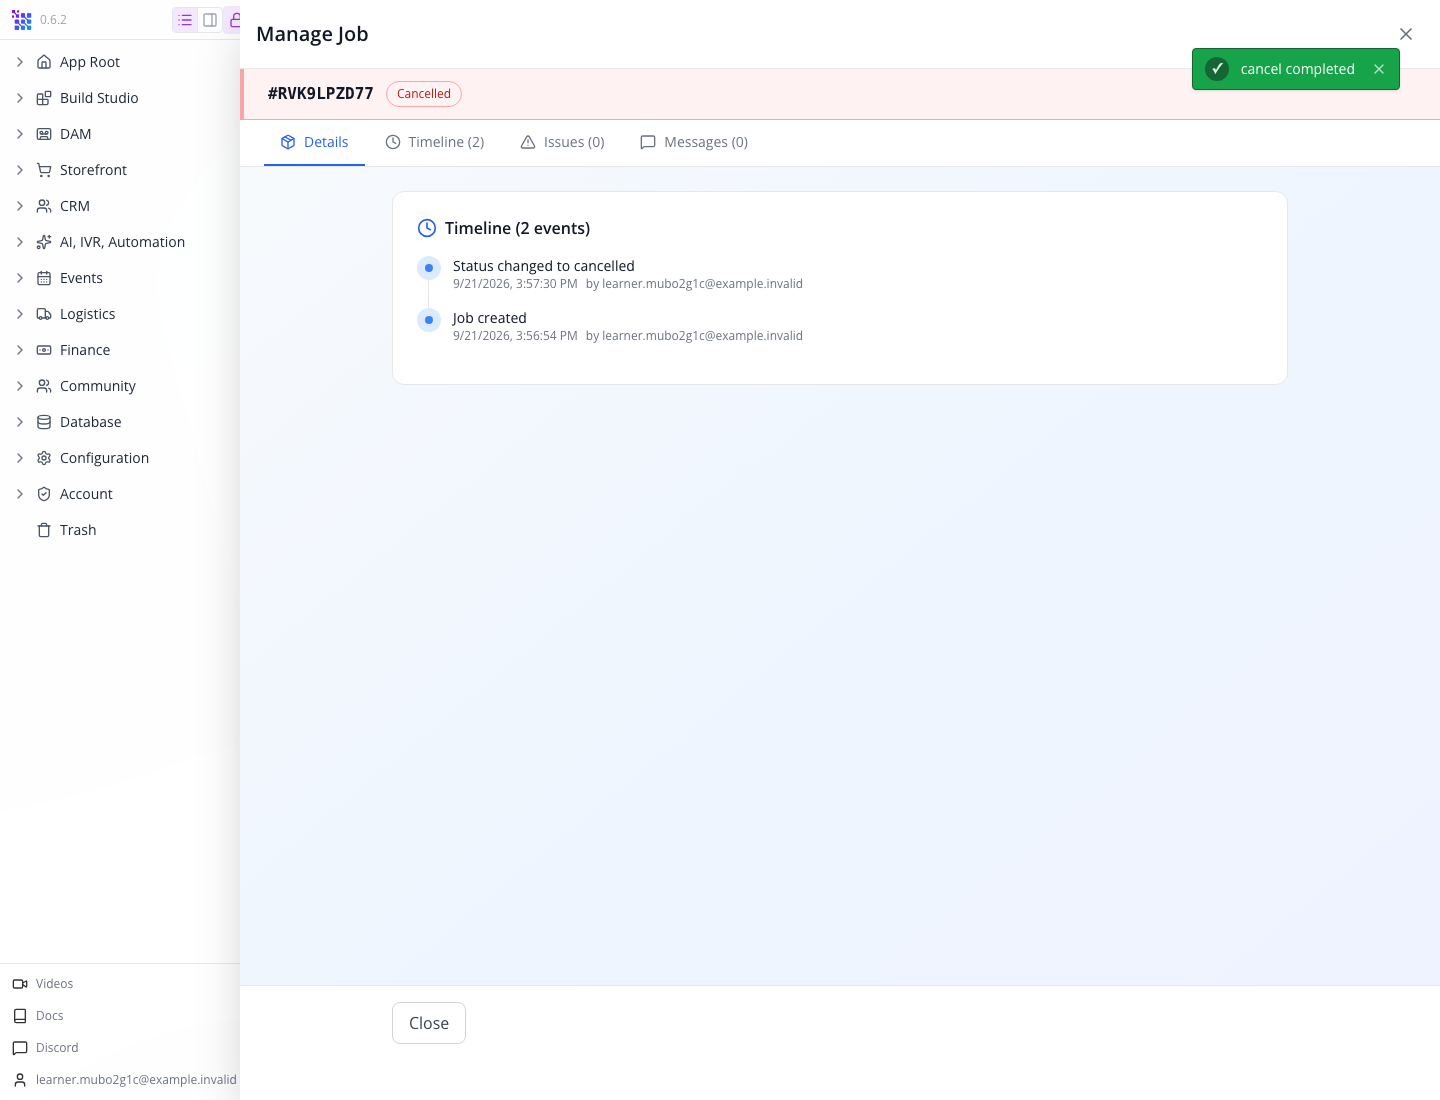Close the Manage Job panel
Viewport: 1440px width, 1100px height.
[x=1406, y=34]
